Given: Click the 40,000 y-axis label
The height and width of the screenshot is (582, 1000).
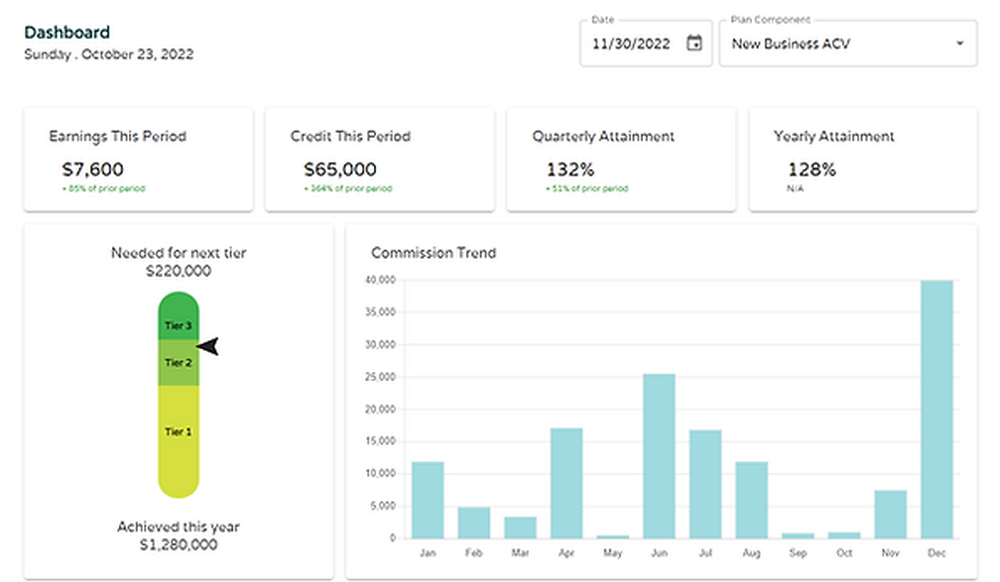Looking at the screenshot, I should [x=380, y=280].
